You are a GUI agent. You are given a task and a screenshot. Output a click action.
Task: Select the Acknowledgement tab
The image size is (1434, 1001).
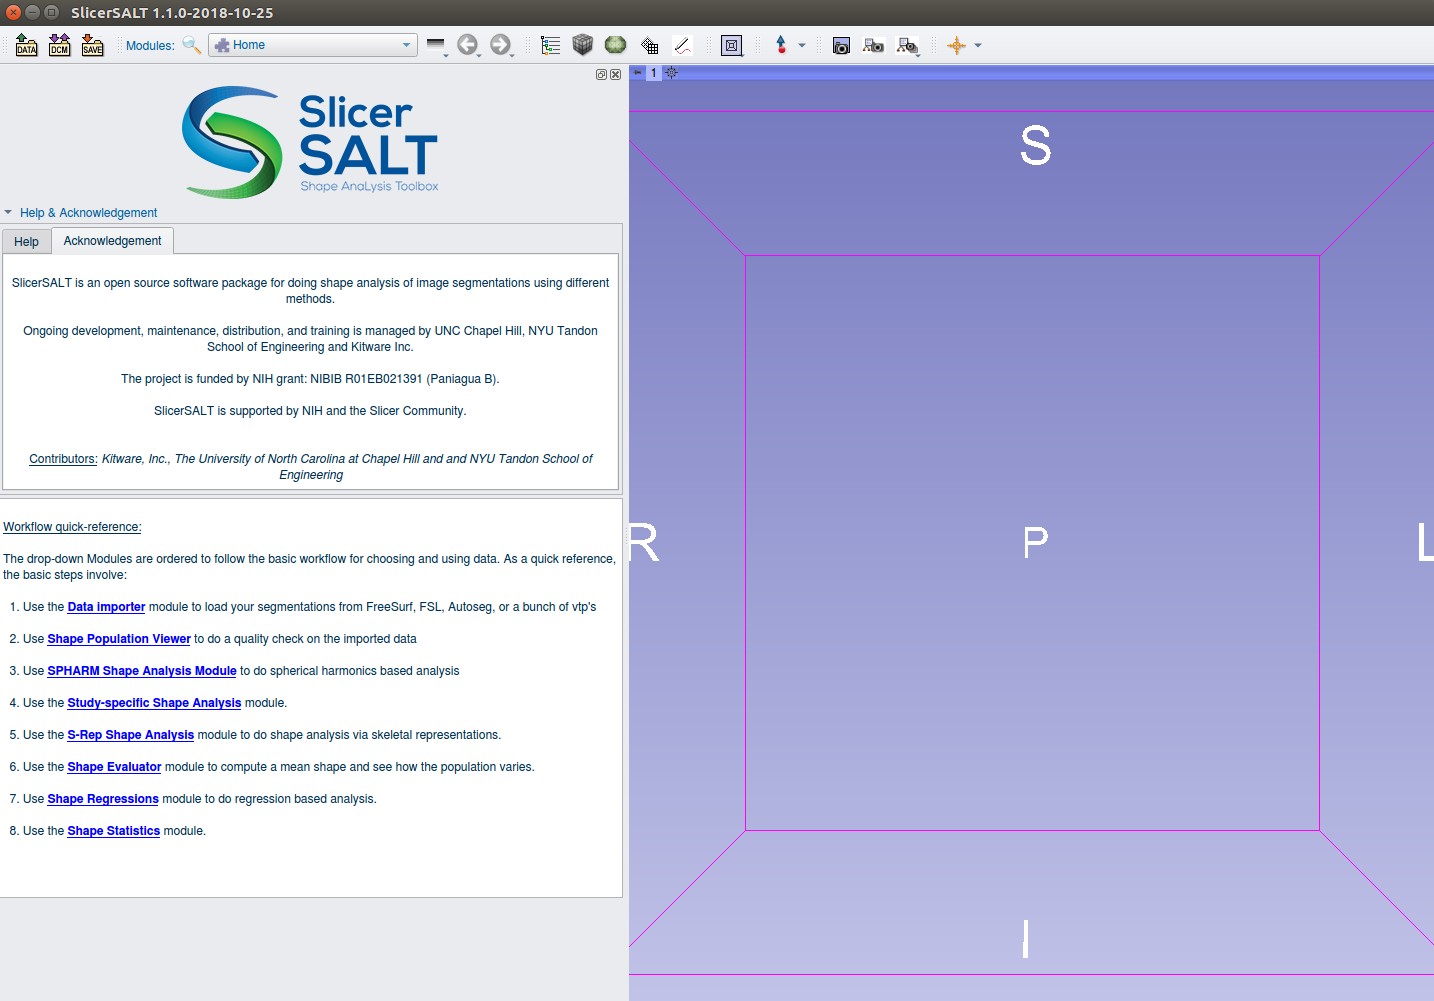(x=113, y=241)
